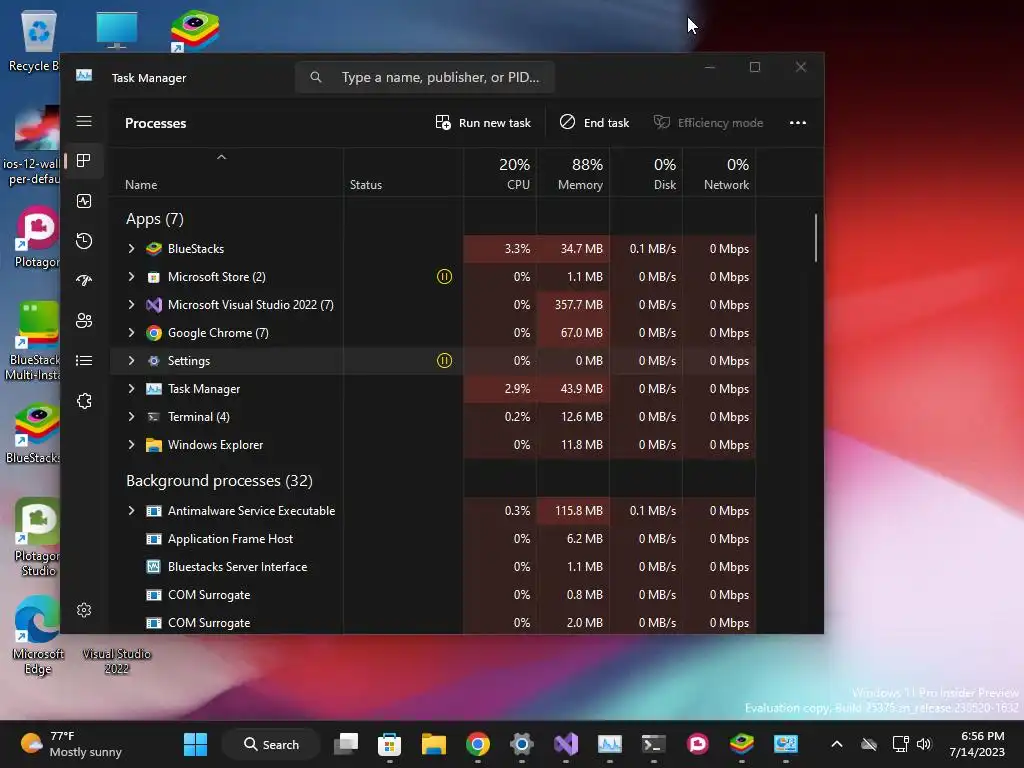Select the Microsoft Edge desktop shortcut
1024x768 pixels.
pos(38,636)
